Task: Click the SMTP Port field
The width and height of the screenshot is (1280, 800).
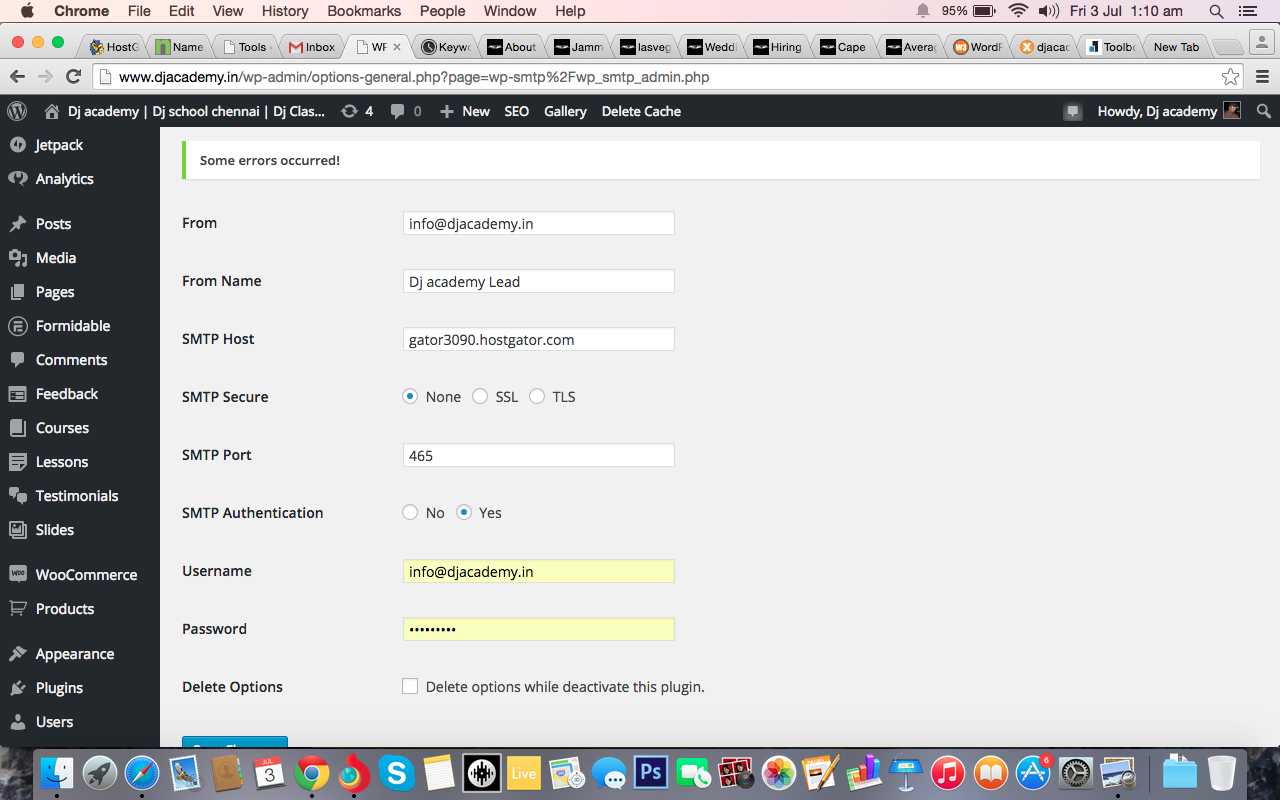Action: pyautogui.click(x=538, y=455)
